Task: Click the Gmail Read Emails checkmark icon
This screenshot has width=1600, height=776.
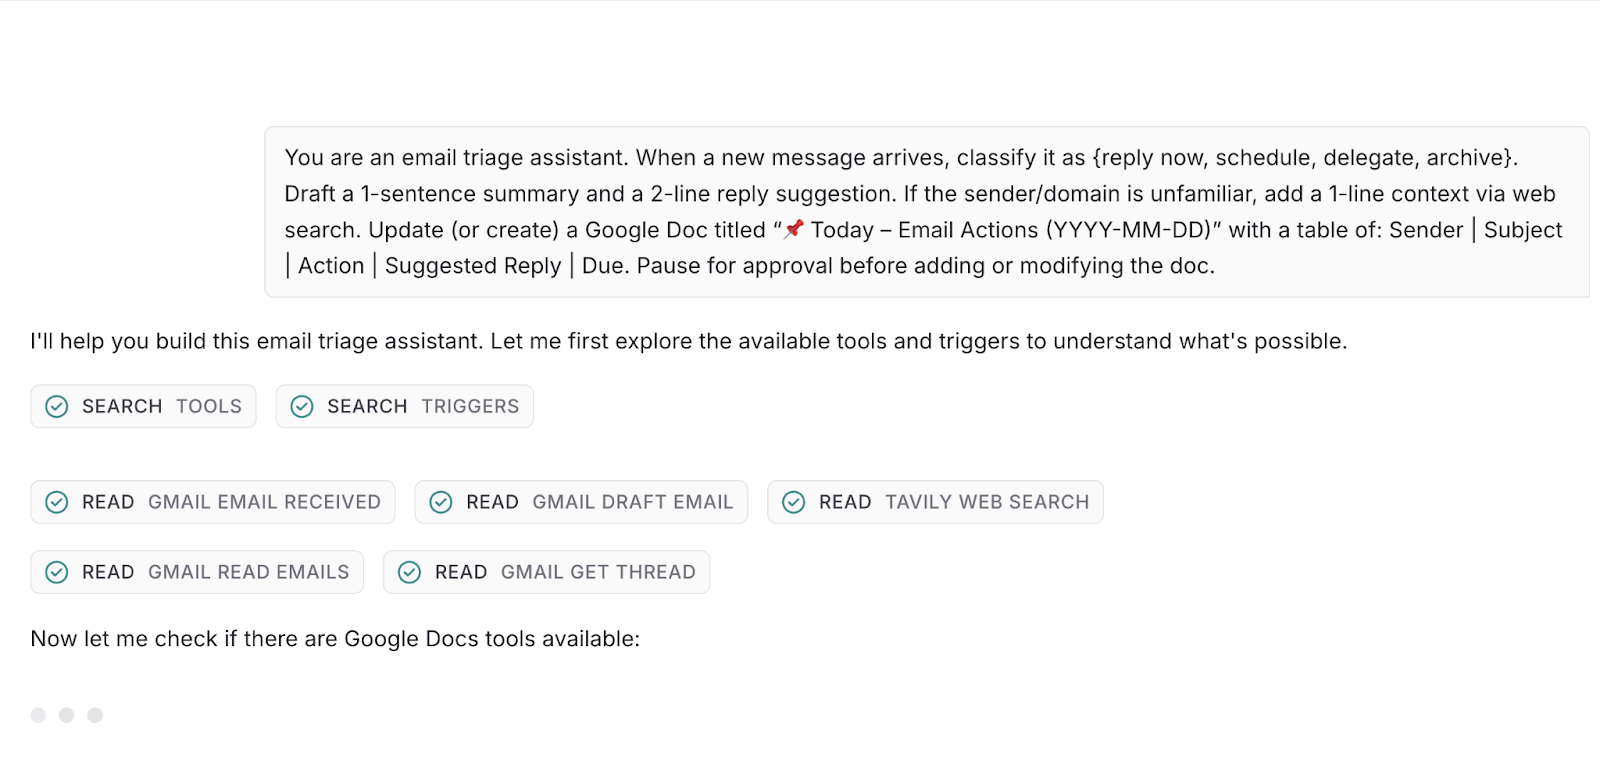Action: click(x=57, y=572)
